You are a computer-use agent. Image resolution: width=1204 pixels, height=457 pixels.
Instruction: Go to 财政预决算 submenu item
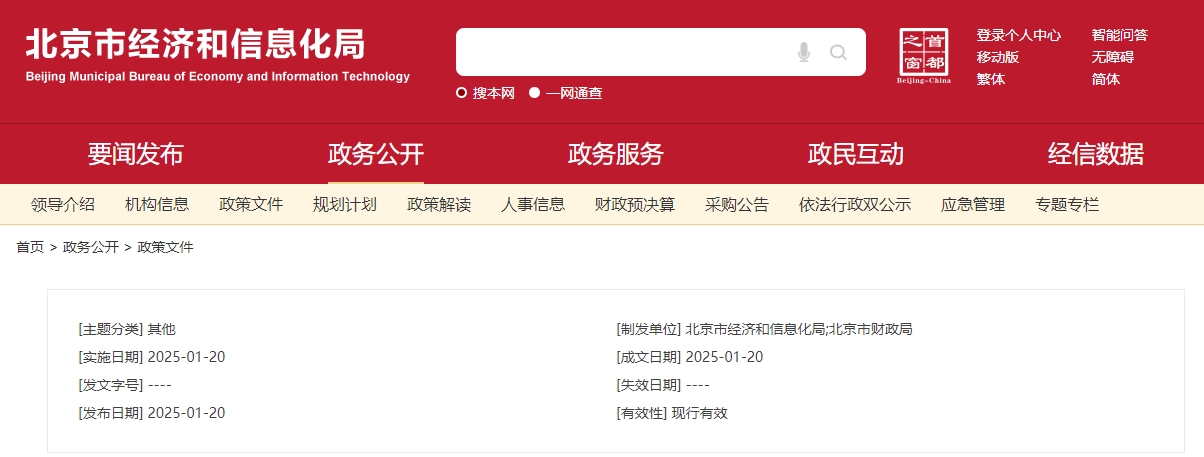pos(635,205)
